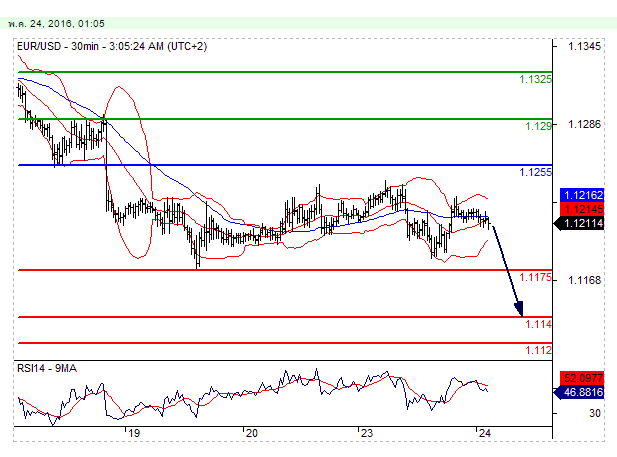Click the red support label 1.1175

coord(535,277)
